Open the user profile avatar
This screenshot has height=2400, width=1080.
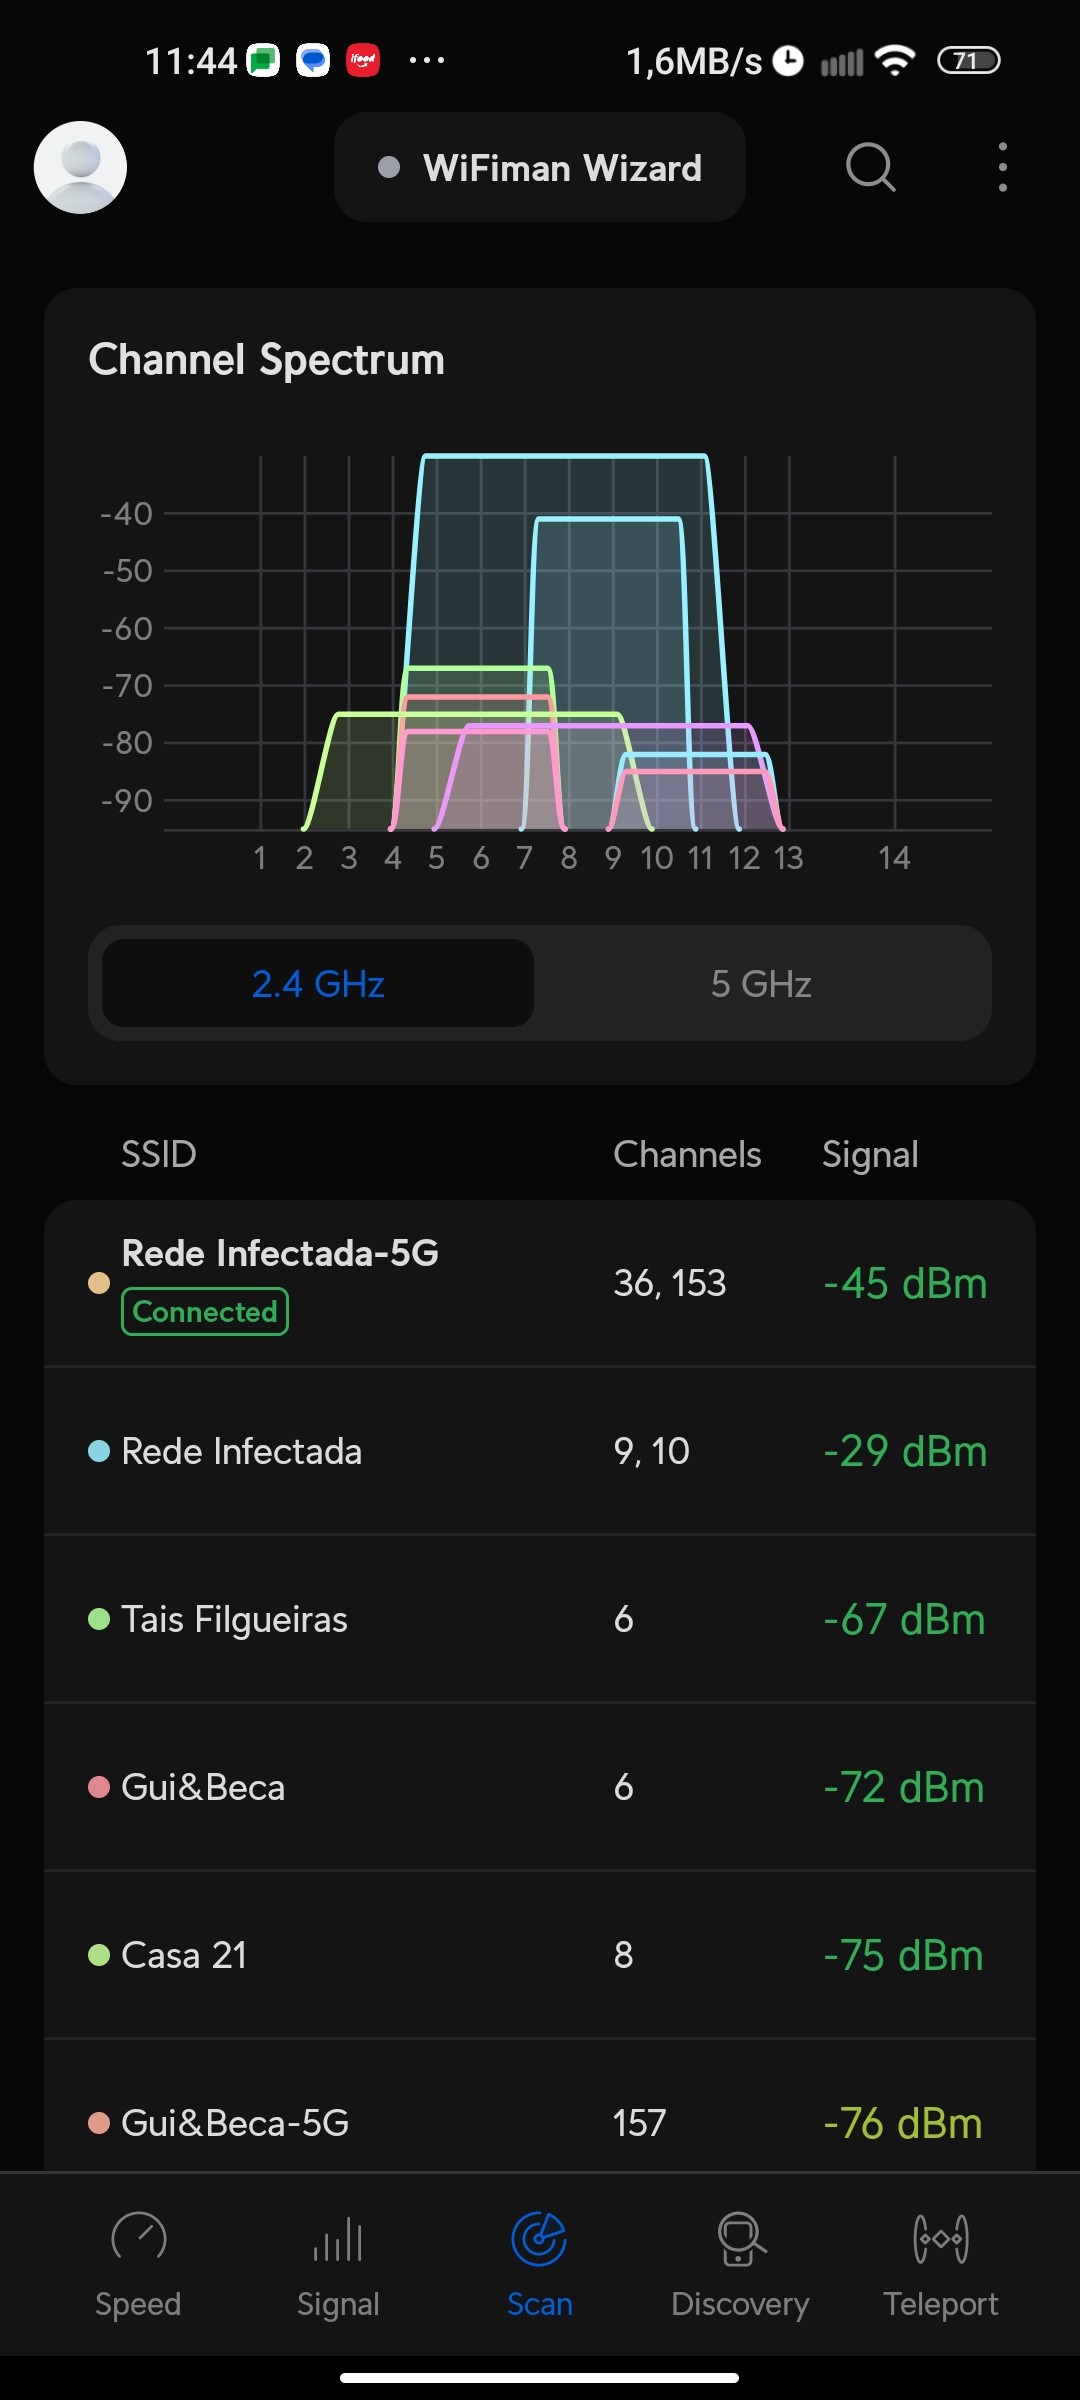click(x=80, y=167)
